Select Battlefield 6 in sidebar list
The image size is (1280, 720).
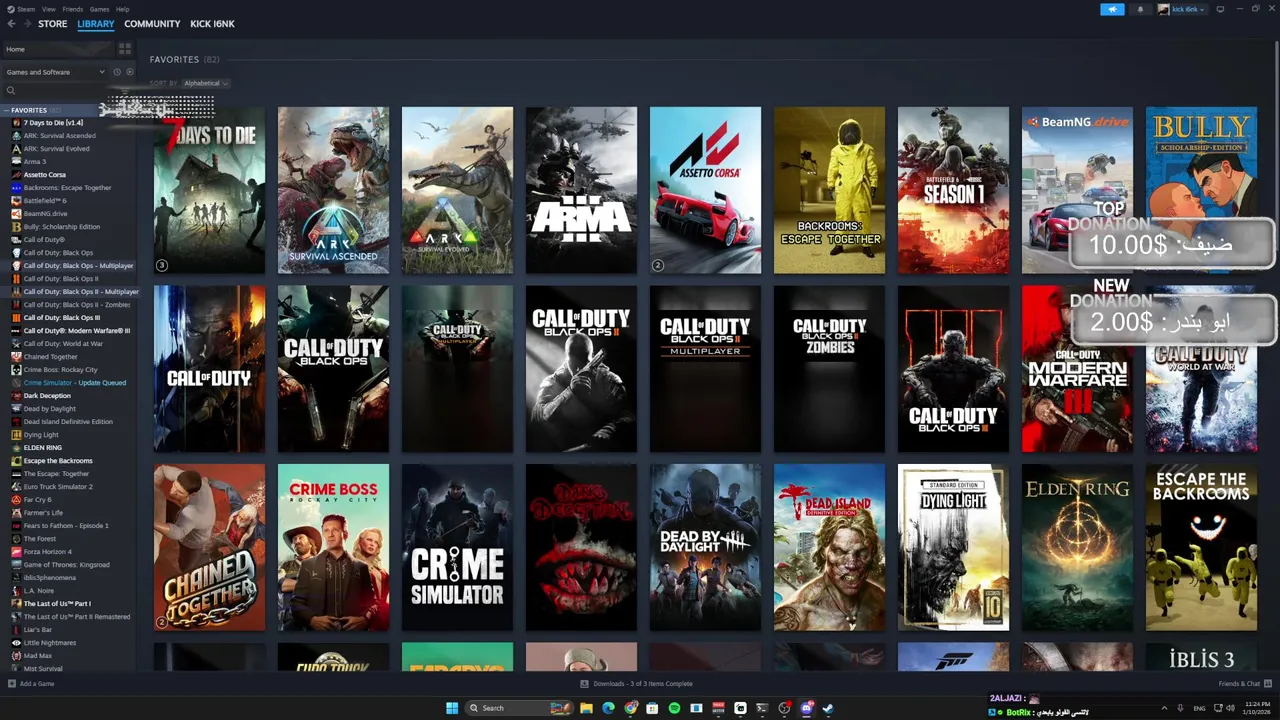[x=45, y=201]
